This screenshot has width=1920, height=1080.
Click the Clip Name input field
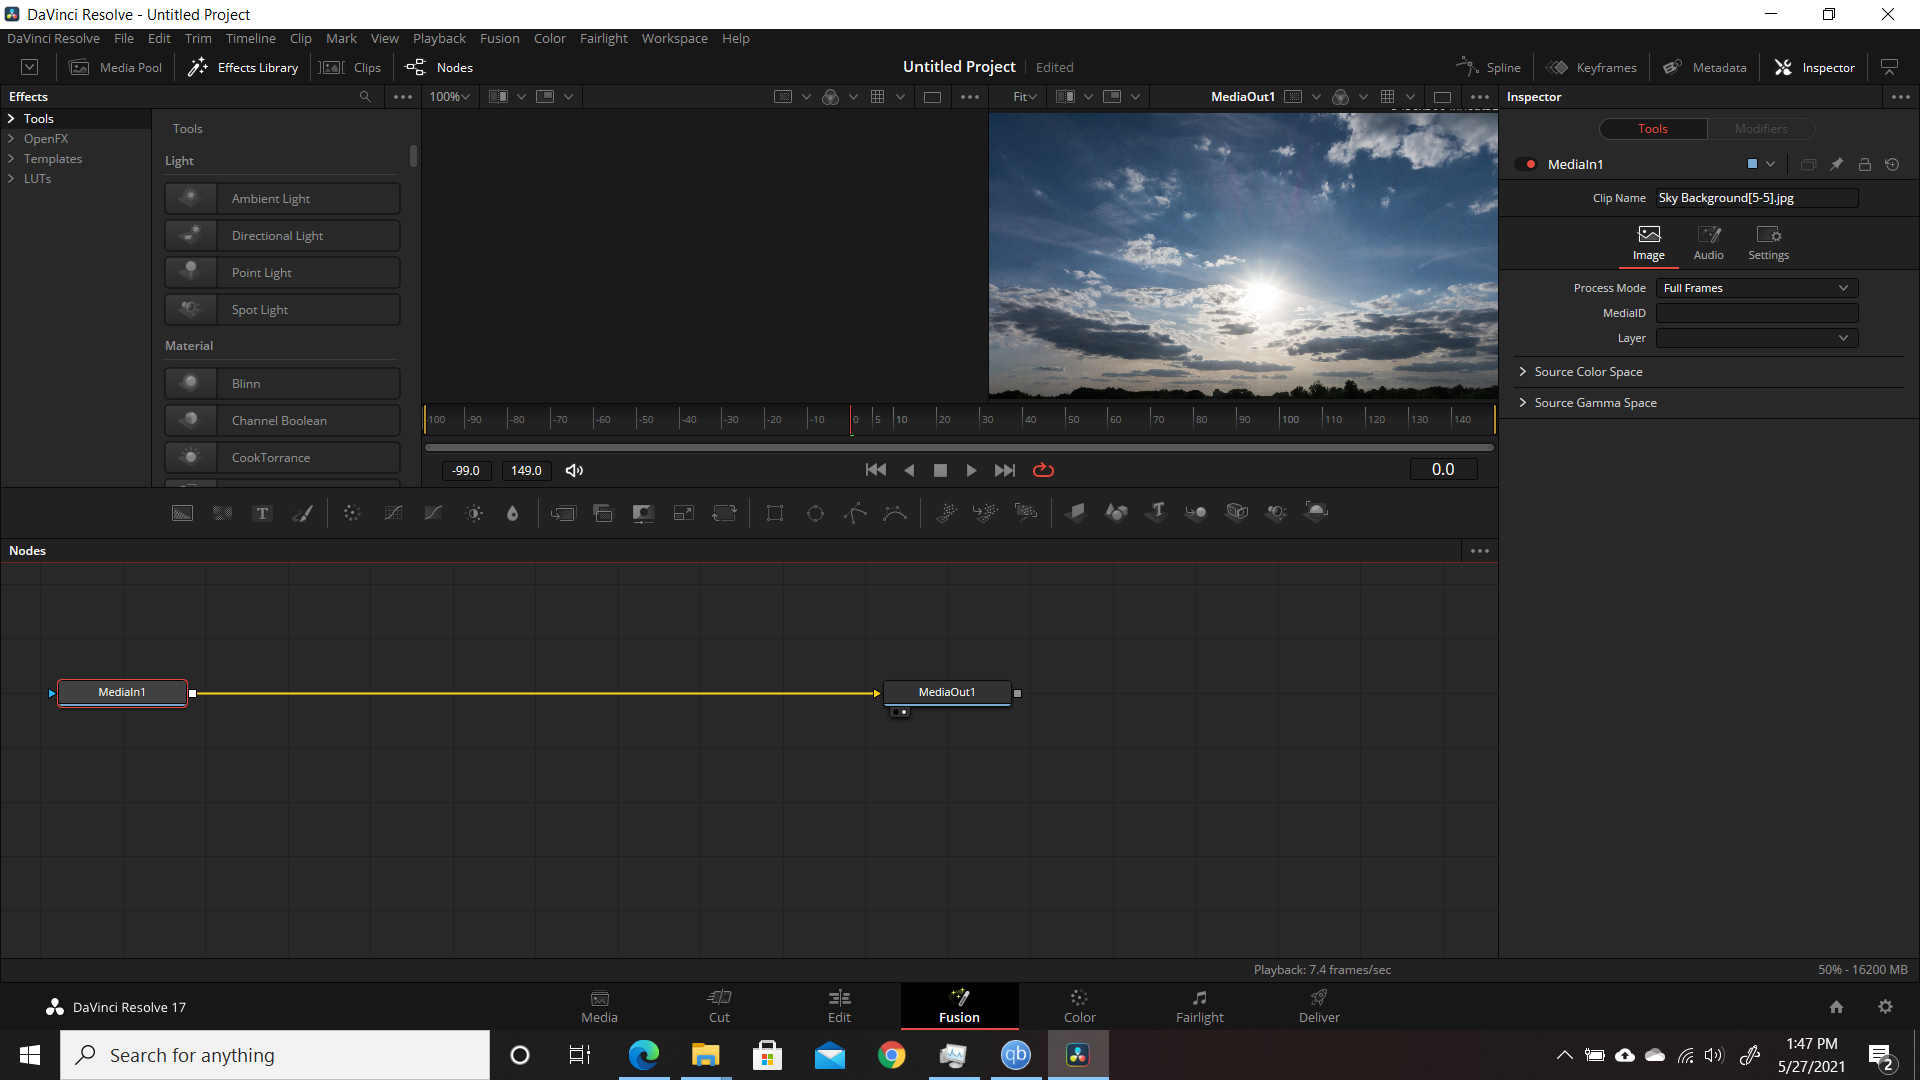point(1757,198)
